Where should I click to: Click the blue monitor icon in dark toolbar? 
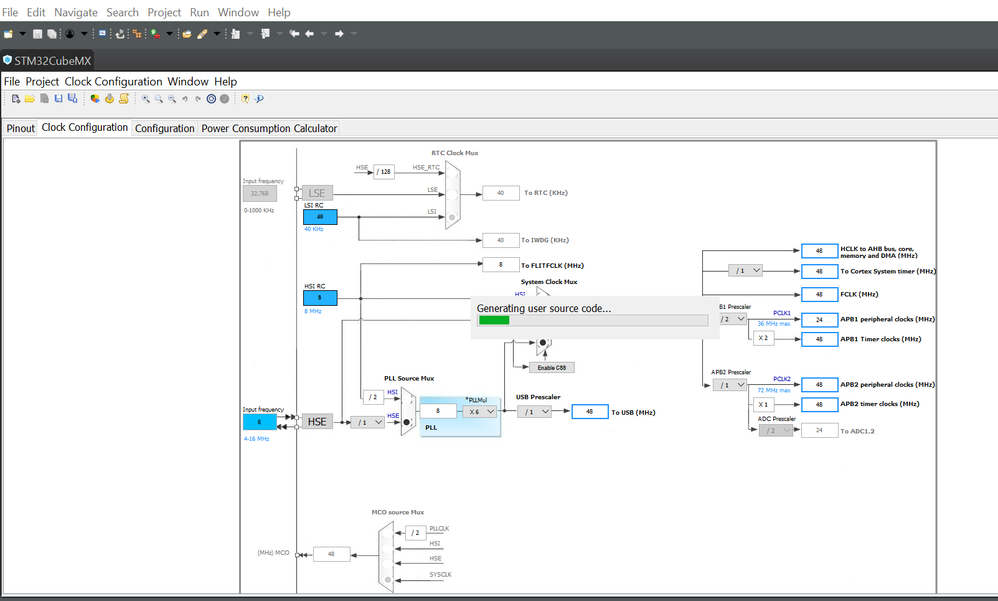click(102, 34)
